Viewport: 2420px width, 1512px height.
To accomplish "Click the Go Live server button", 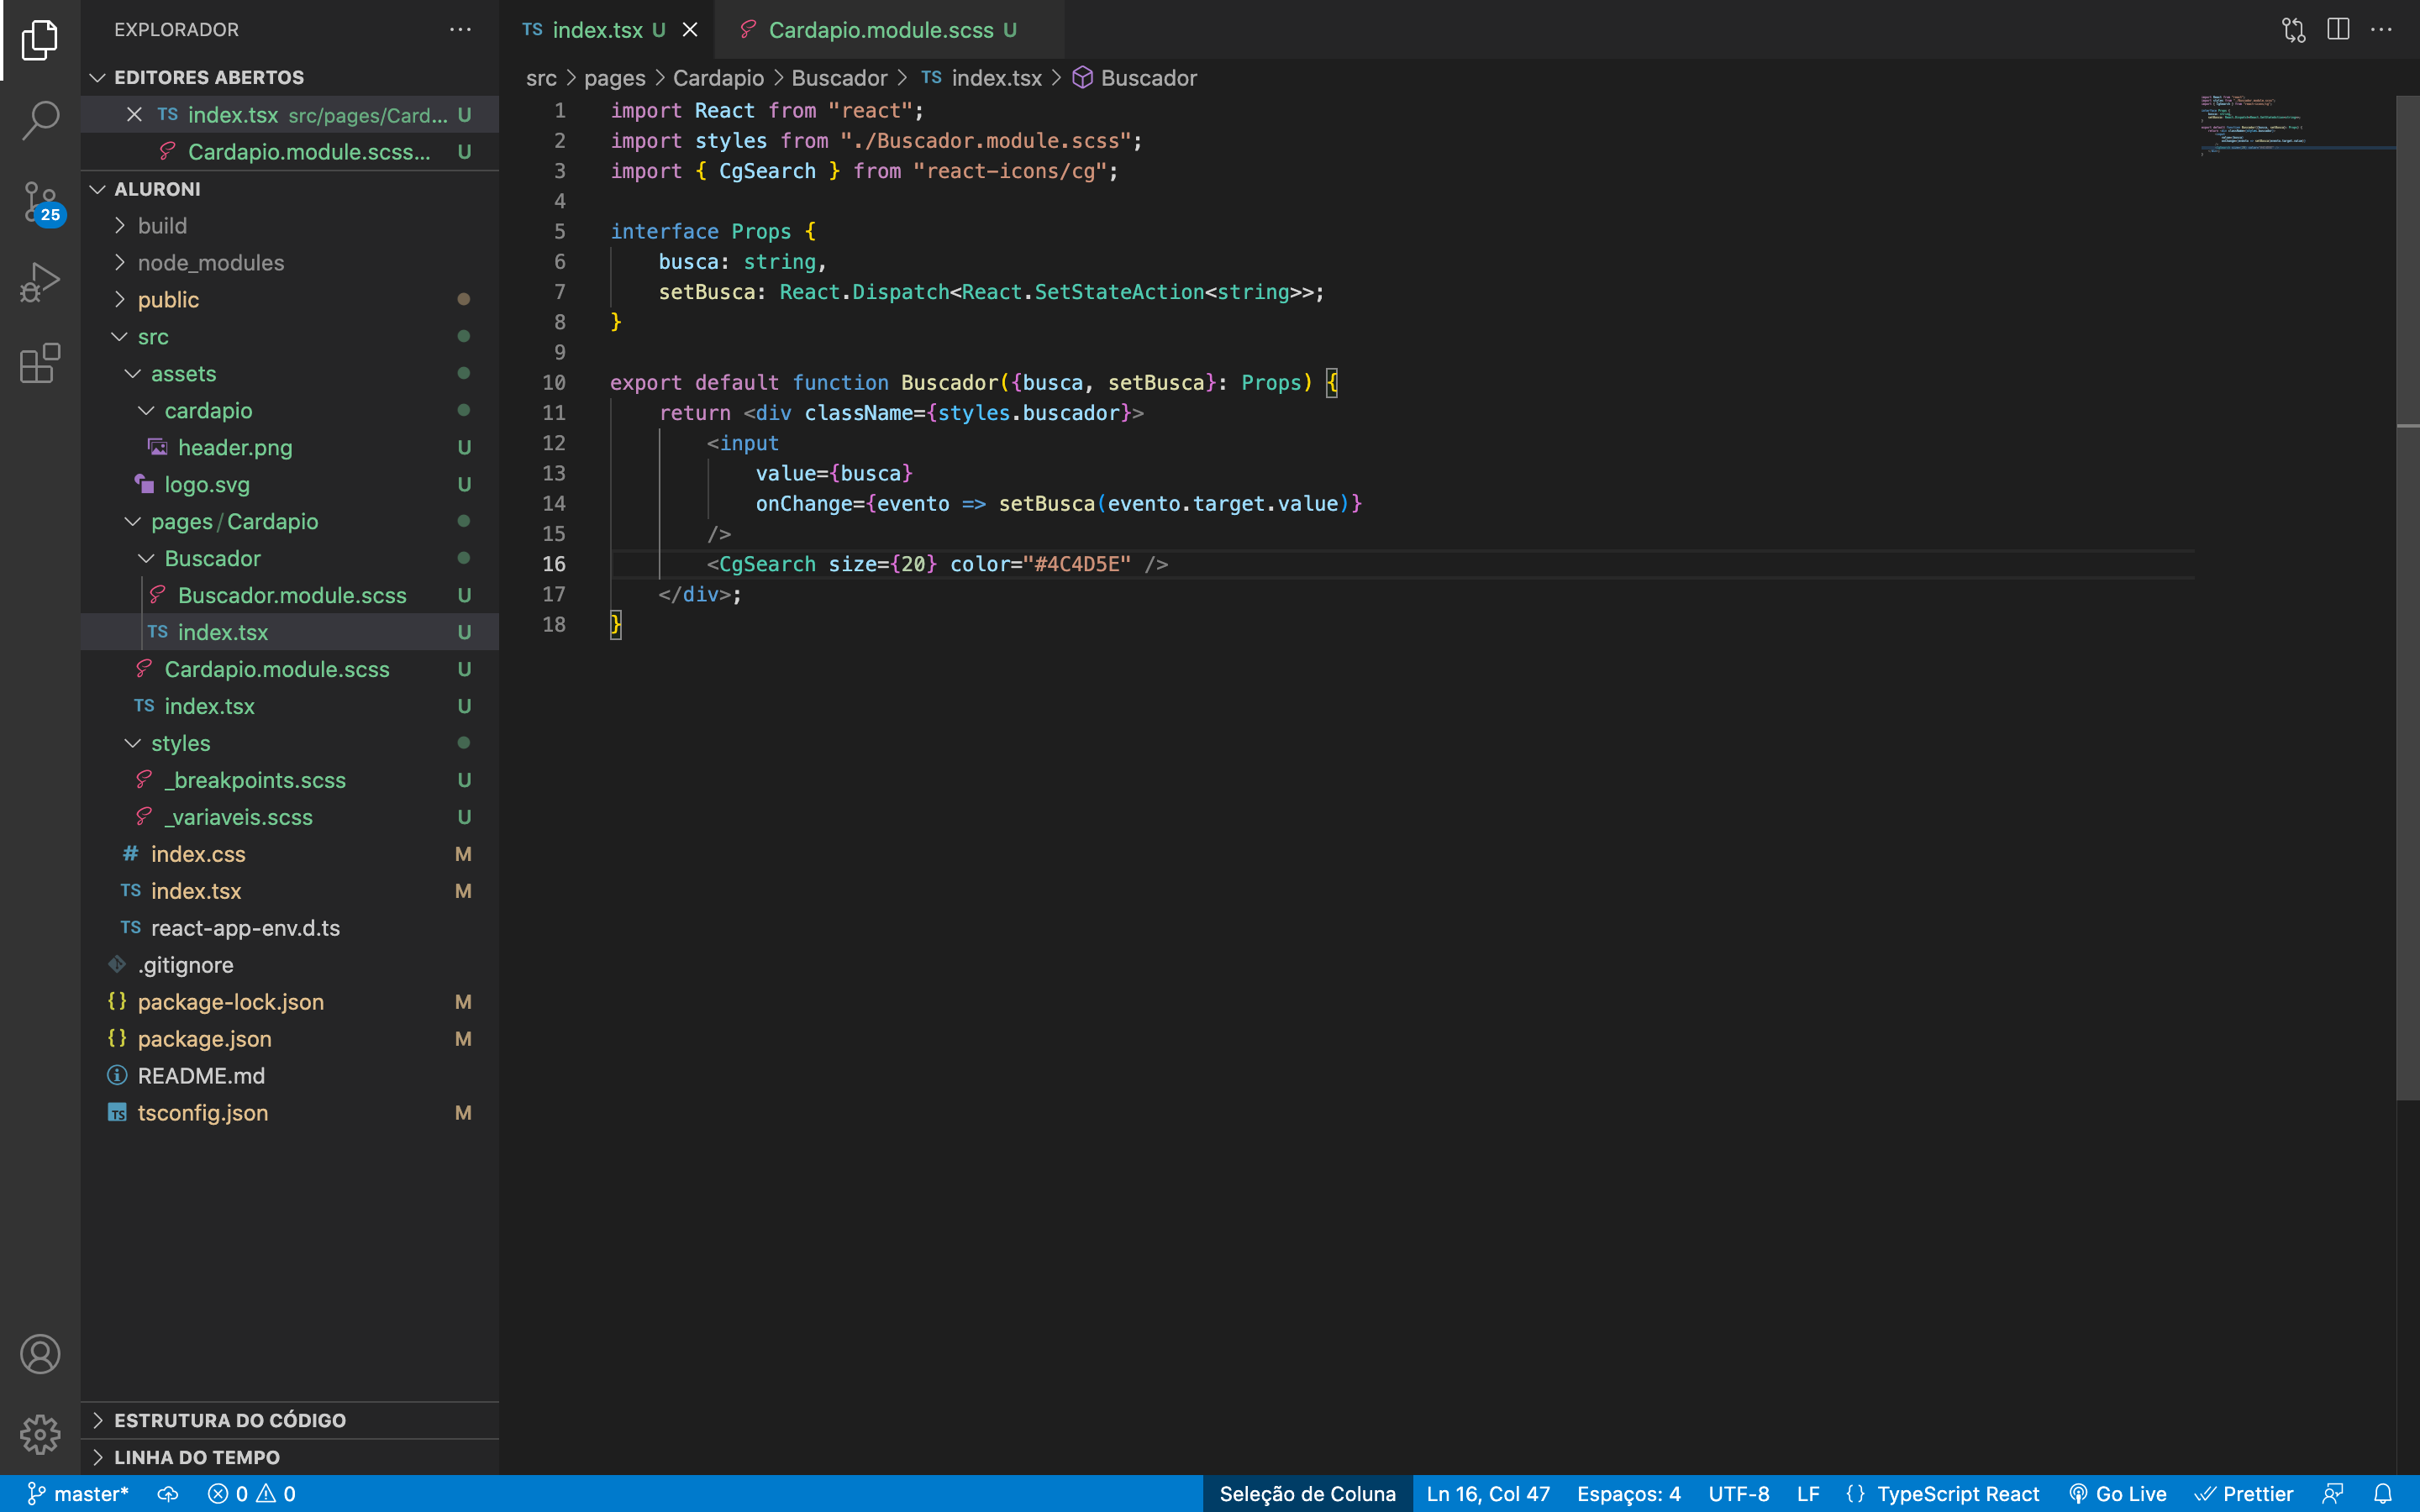I will tap(2118, 1494).
